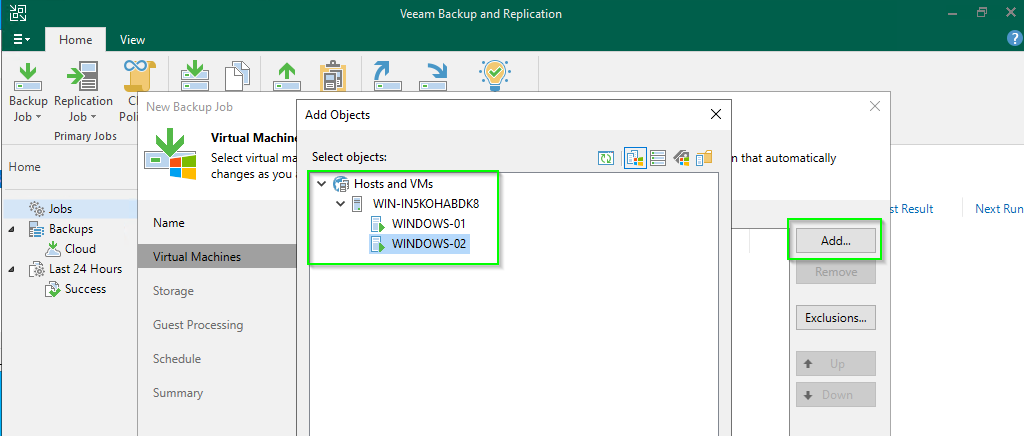Screen dimensions: 1024x436
Task: Select the server-list view icon in Add Objects
Action: click(658, 157)
